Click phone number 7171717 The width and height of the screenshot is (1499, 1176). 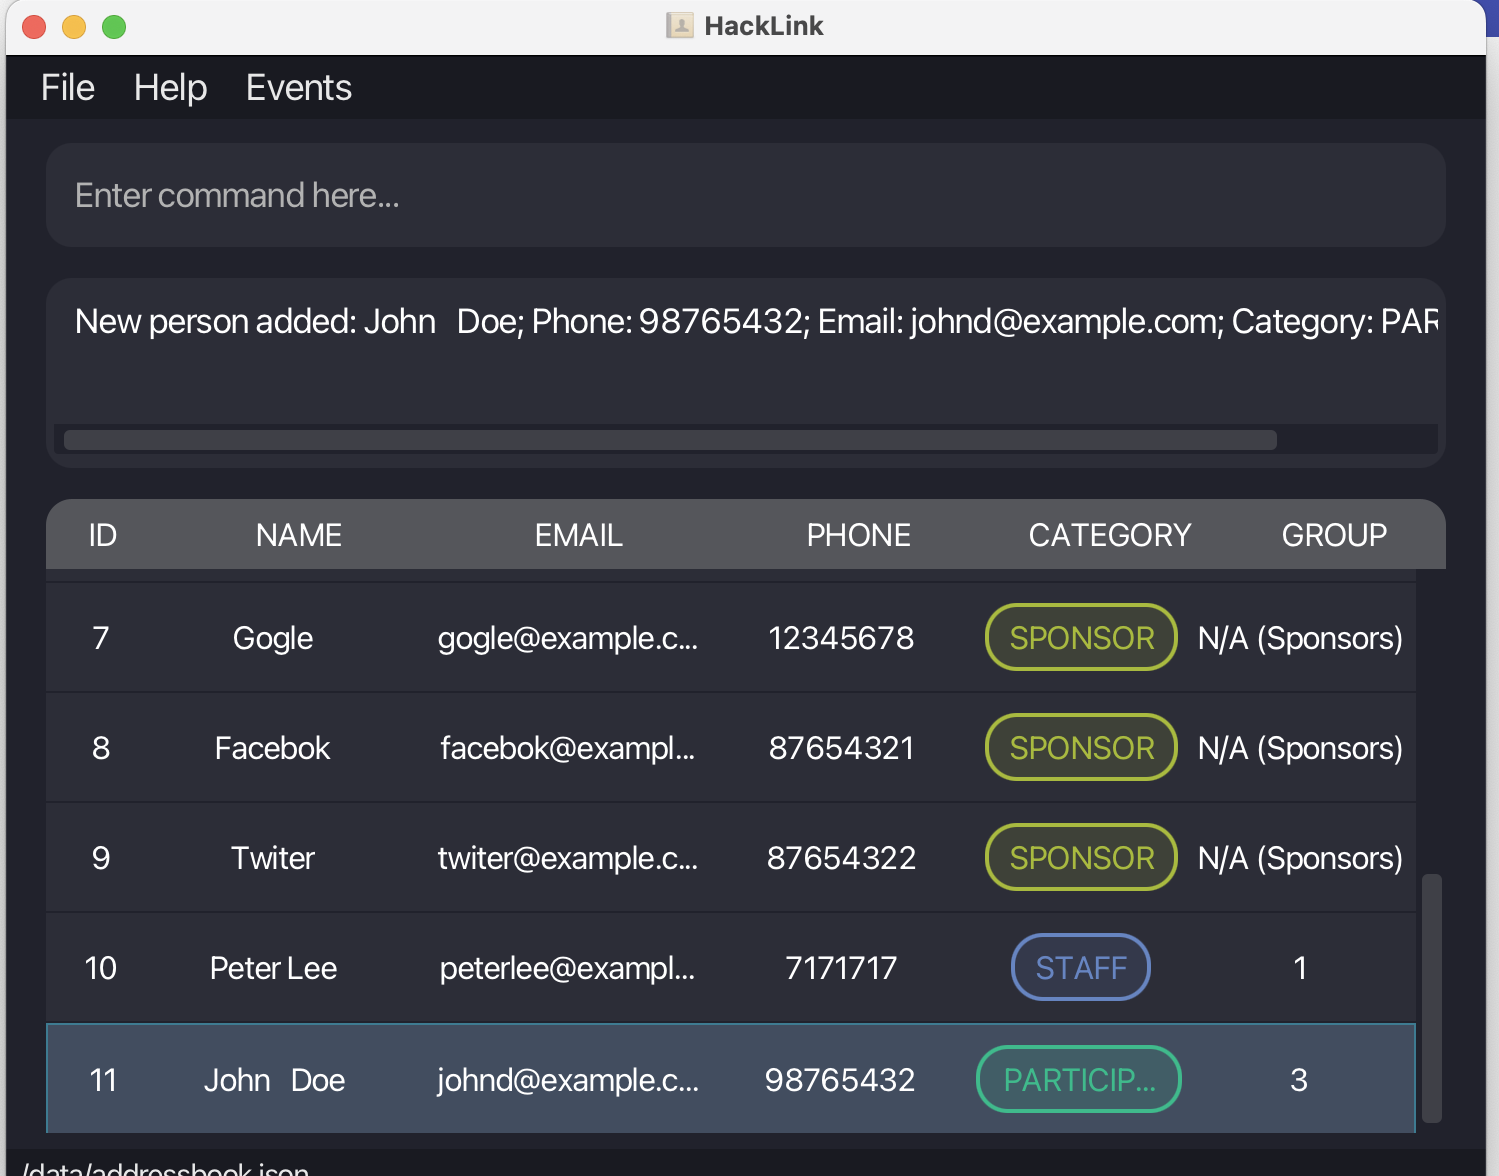pos(841,968)
